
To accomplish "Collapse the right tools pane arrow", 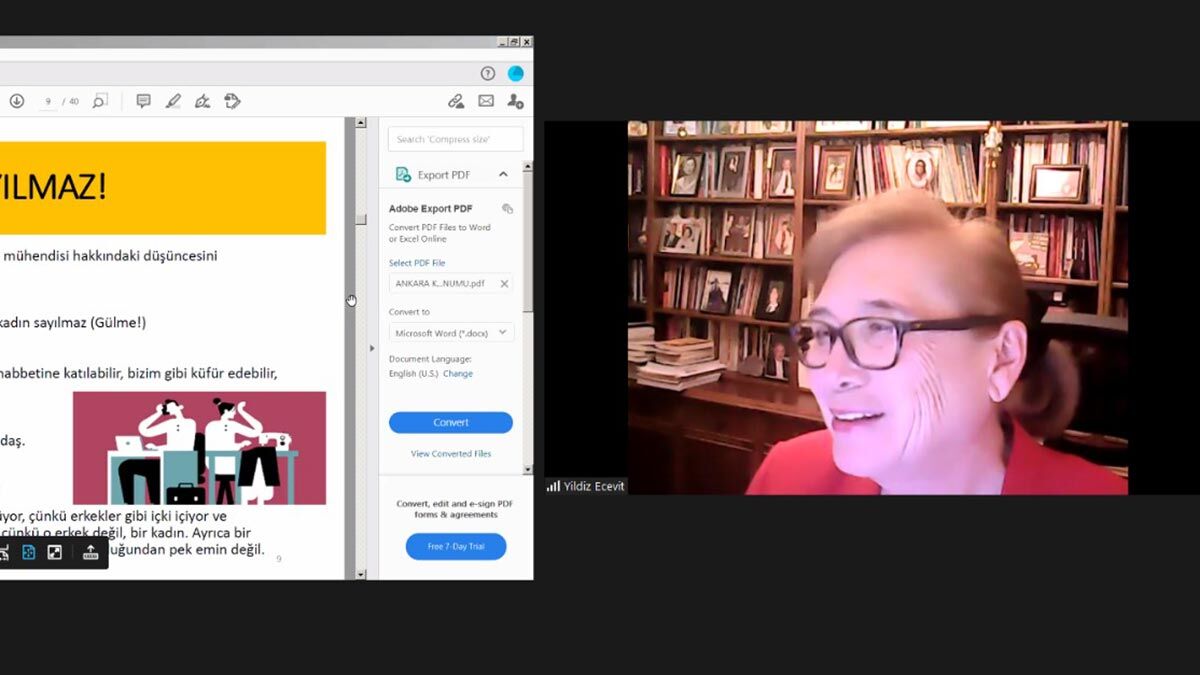I will [x=372, y=348].
